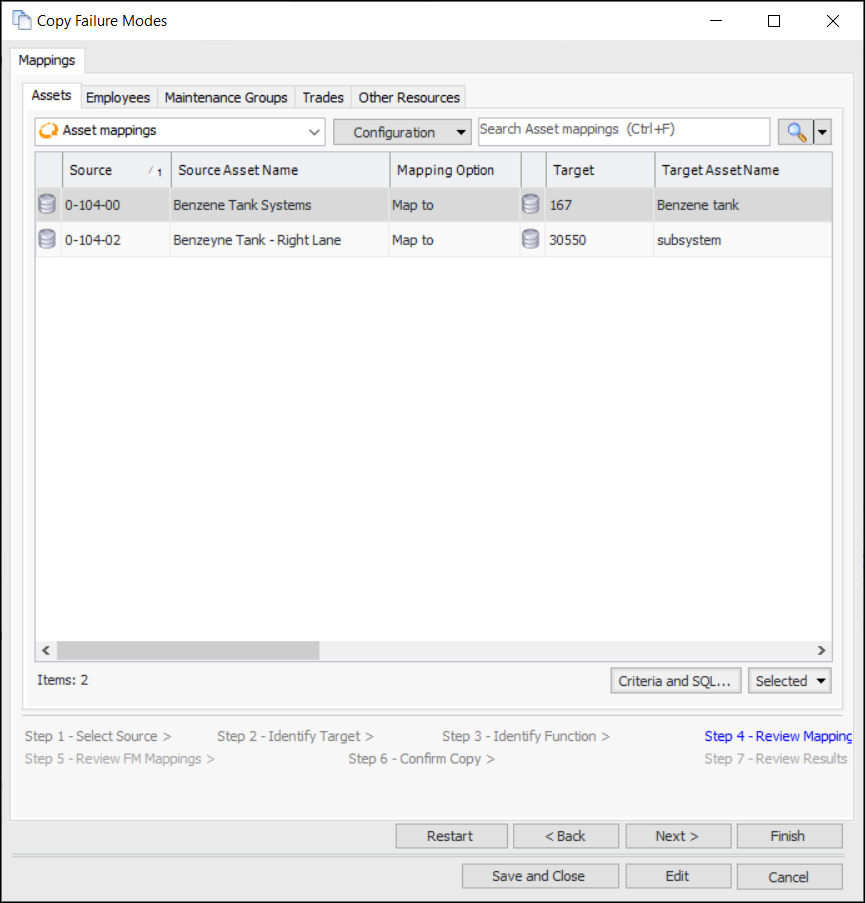The height and width of the screenshot is (903, 865).
Task: Open the Other Resources tab
Action: pos(409,97)
